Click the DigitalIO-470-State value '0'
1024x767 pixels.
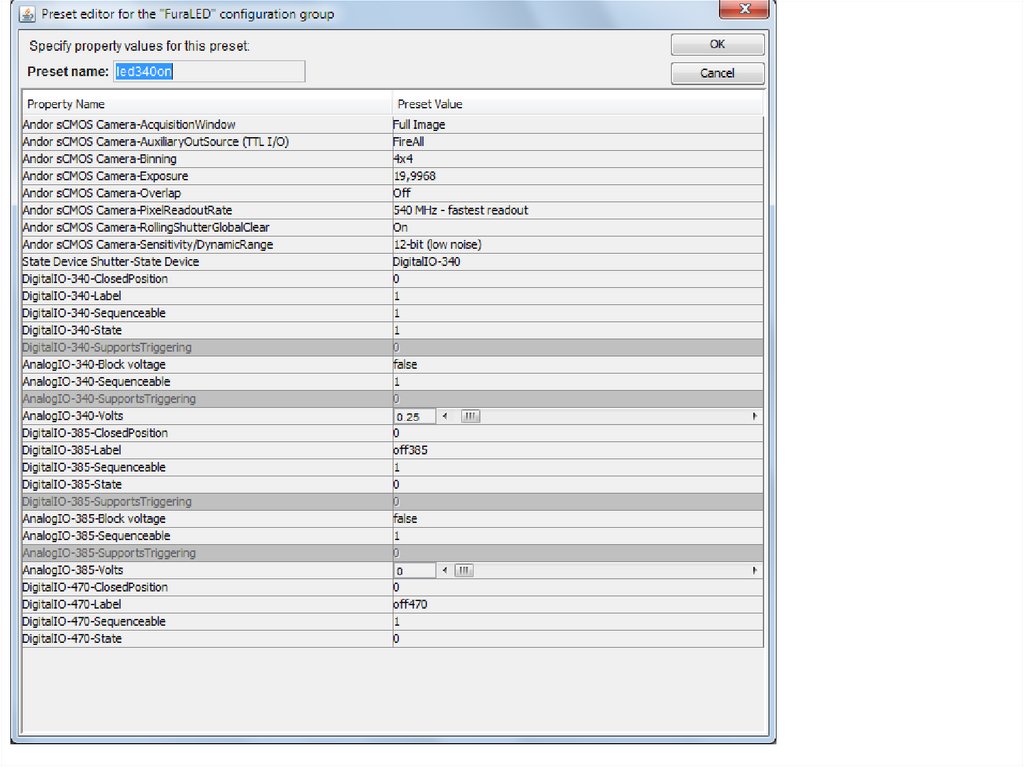coord(396,638)
